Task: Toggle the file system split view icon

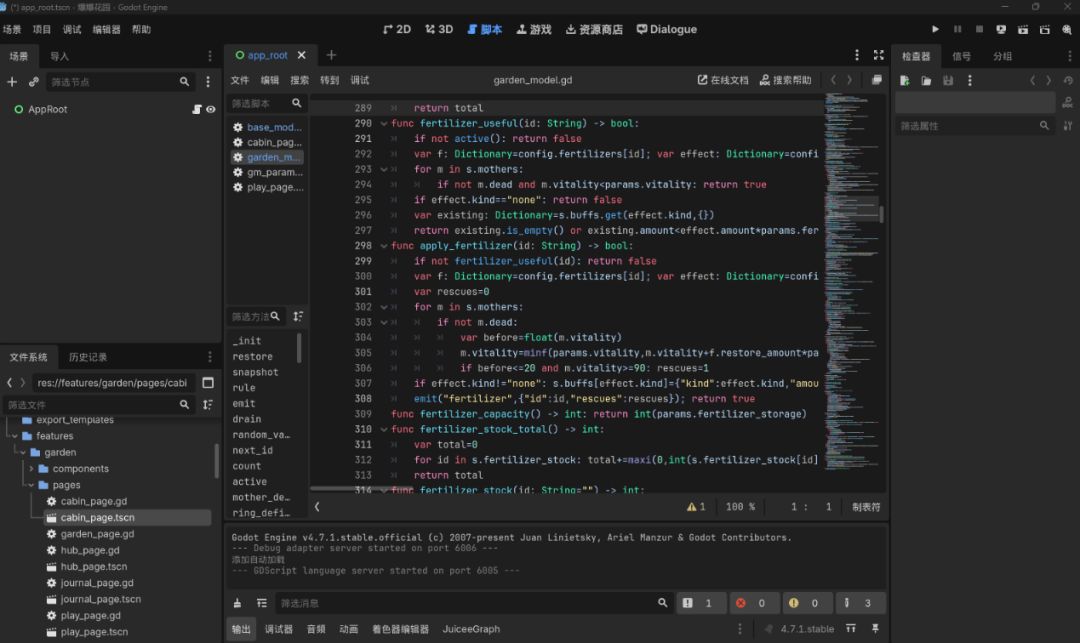Action: pos(208,383)
